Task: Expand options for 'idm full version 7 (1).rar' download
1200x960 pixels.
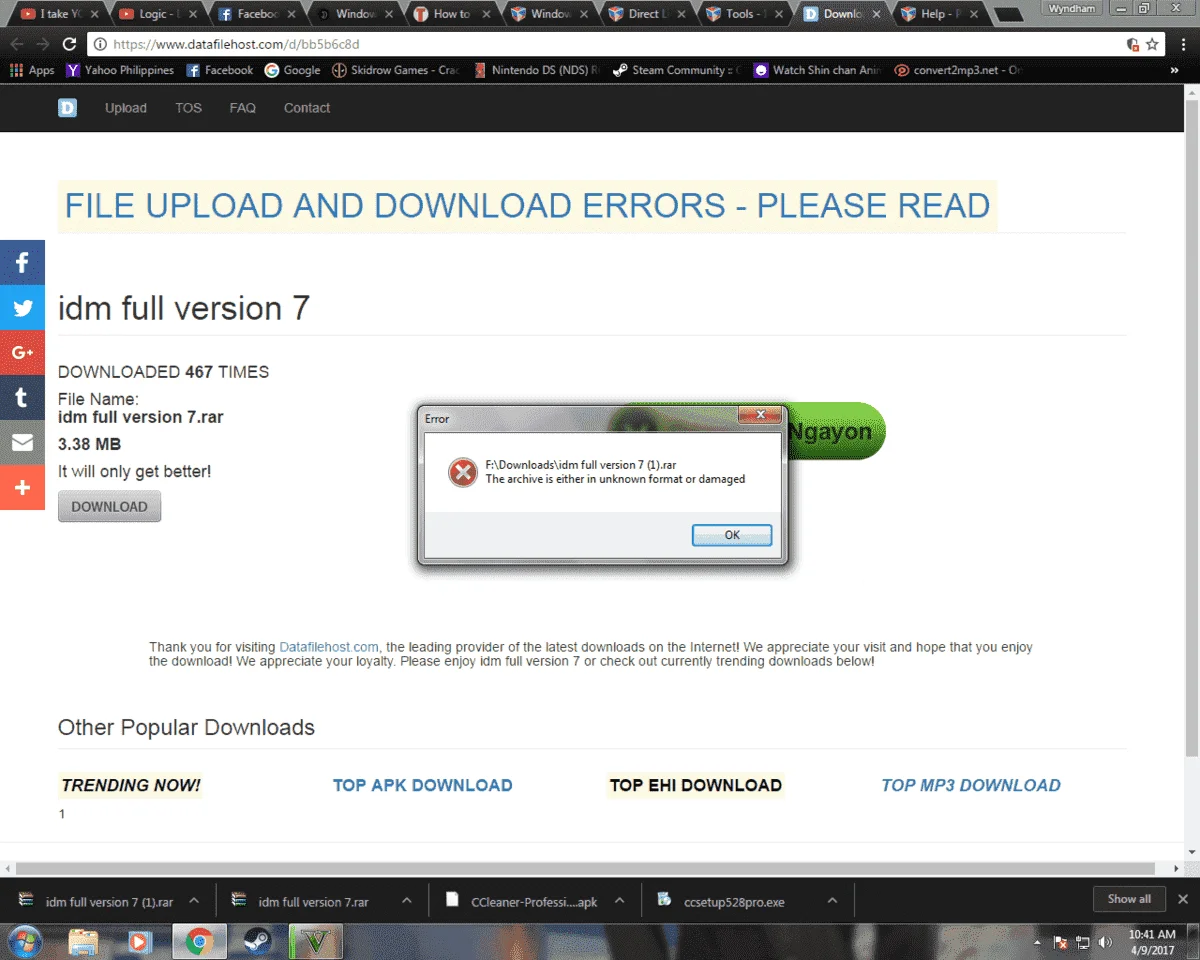Action: [194, 901]
